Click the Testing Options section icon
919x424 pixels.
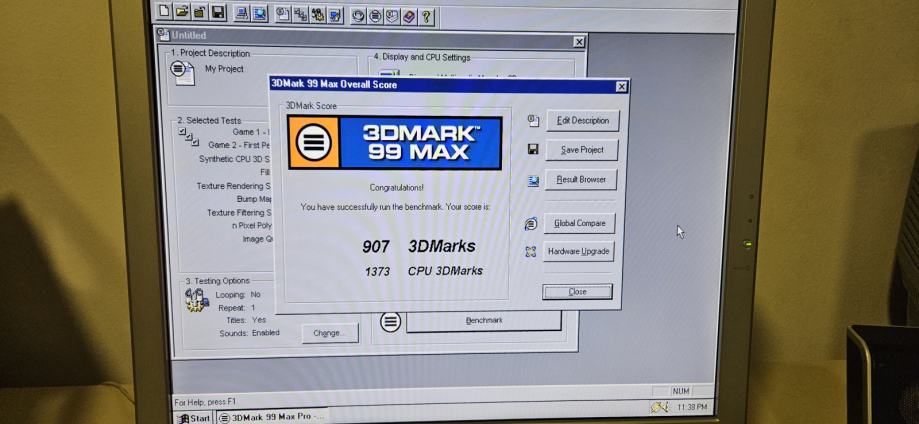tap(197, 300)
